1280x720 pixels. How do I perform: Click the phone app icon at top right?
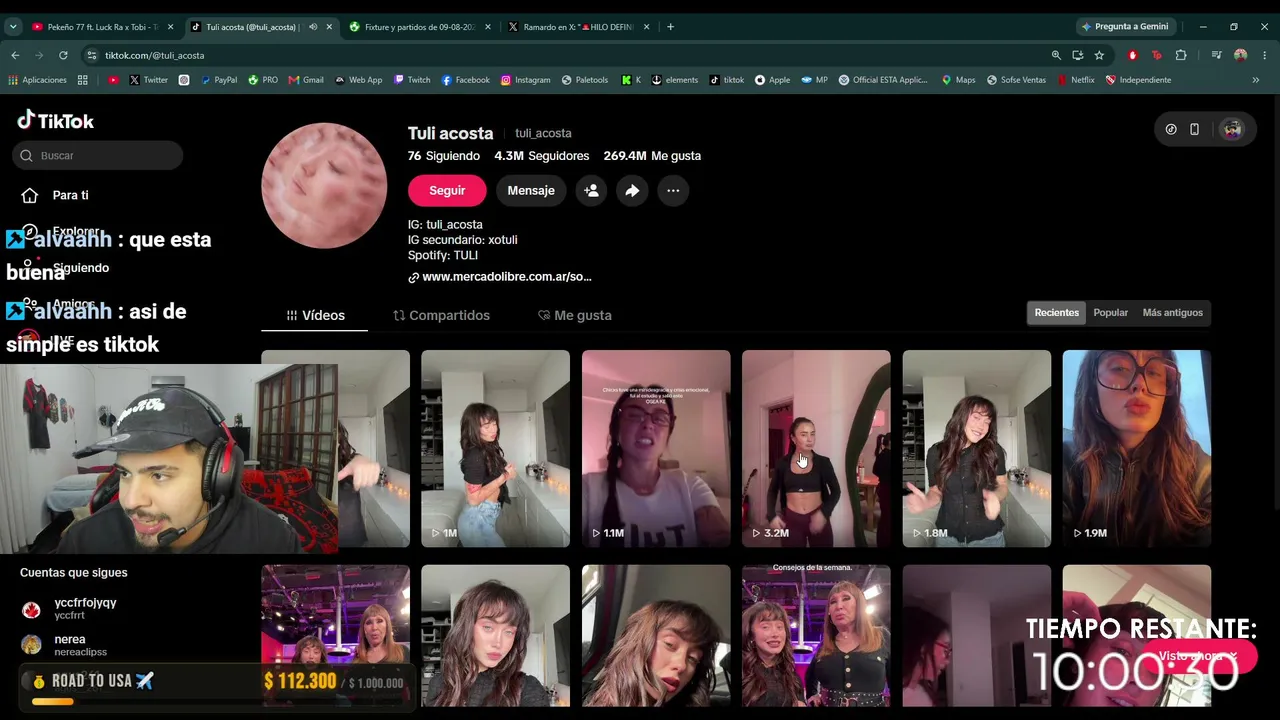tap(1194, 129)
